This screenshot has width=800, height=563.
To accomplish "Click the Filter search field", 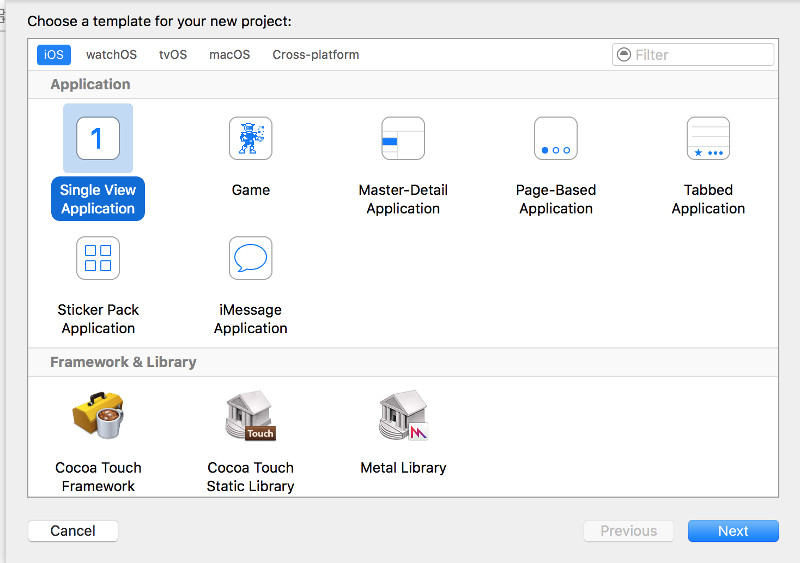I will coord(702,55).
